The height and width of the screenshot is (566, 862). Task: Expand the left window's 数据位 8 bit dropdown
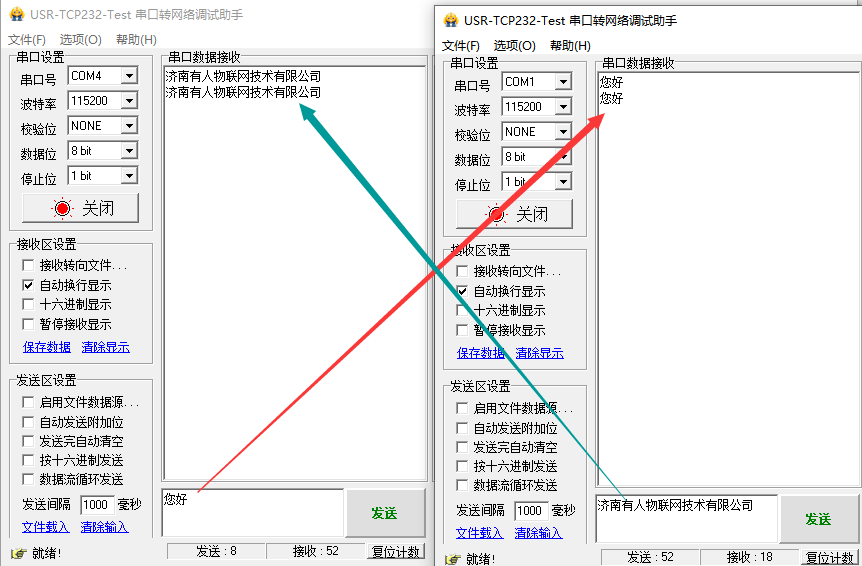129,151
